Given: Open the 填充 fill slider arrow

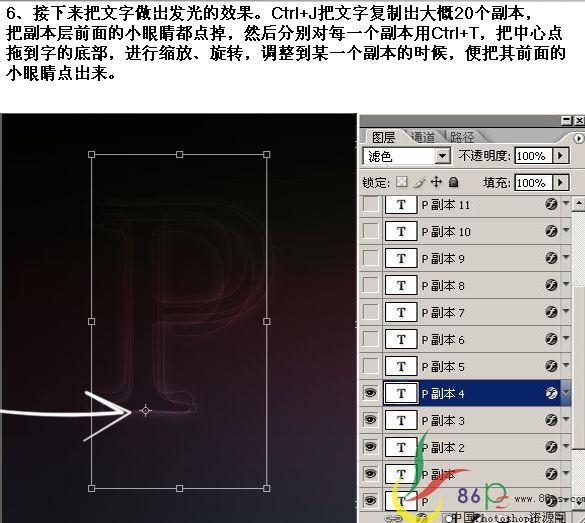Looking at the screenshot, I should point(561,182).
